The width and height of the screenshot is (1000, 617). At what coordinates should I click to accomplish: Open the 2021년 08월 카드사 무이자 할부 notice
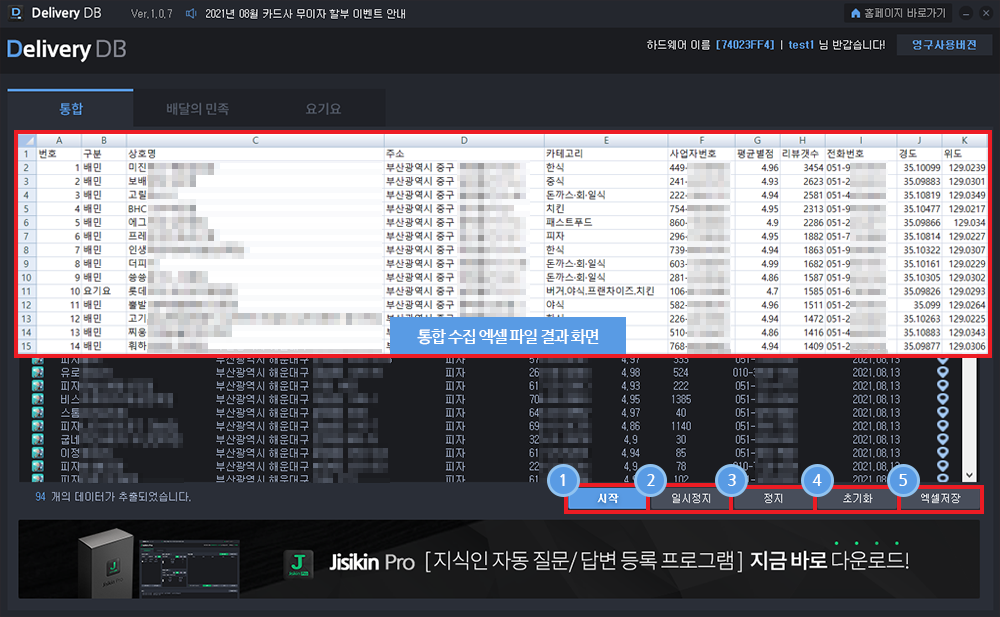tap(305, 13)
